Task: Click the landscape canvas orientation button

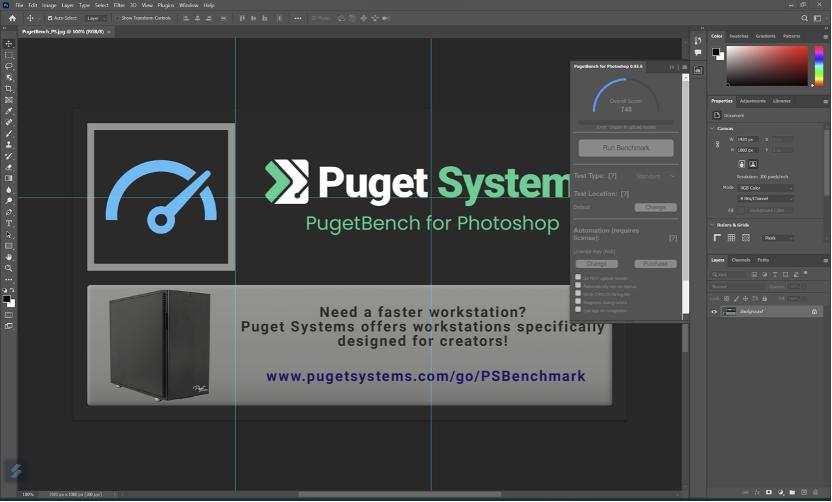Action: 752,164
